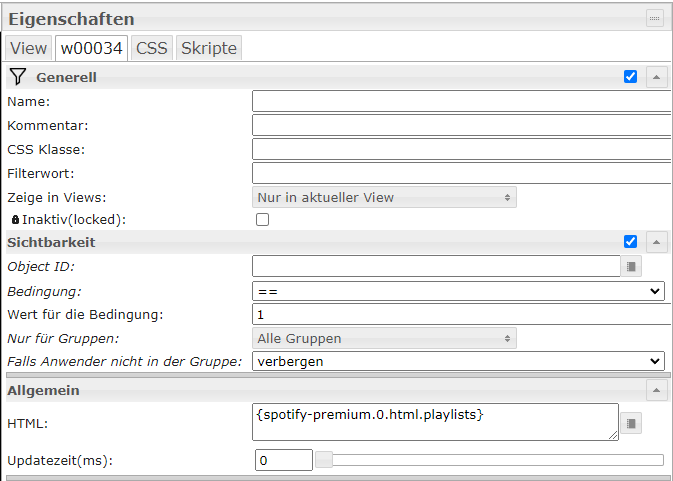Open the HTML editor dialog icon

pos(631,423)
